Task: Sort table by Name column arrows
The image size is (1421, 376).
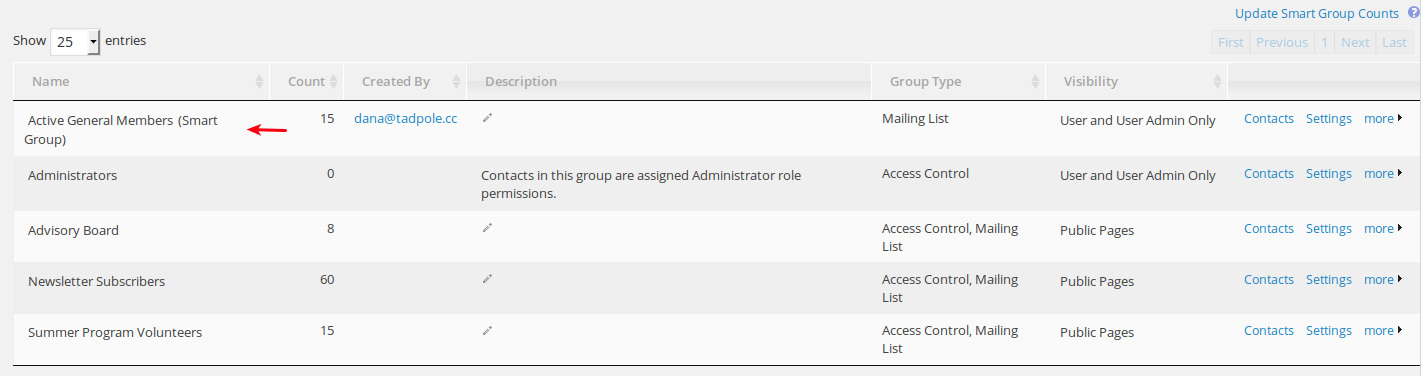Action: point(260,82)
